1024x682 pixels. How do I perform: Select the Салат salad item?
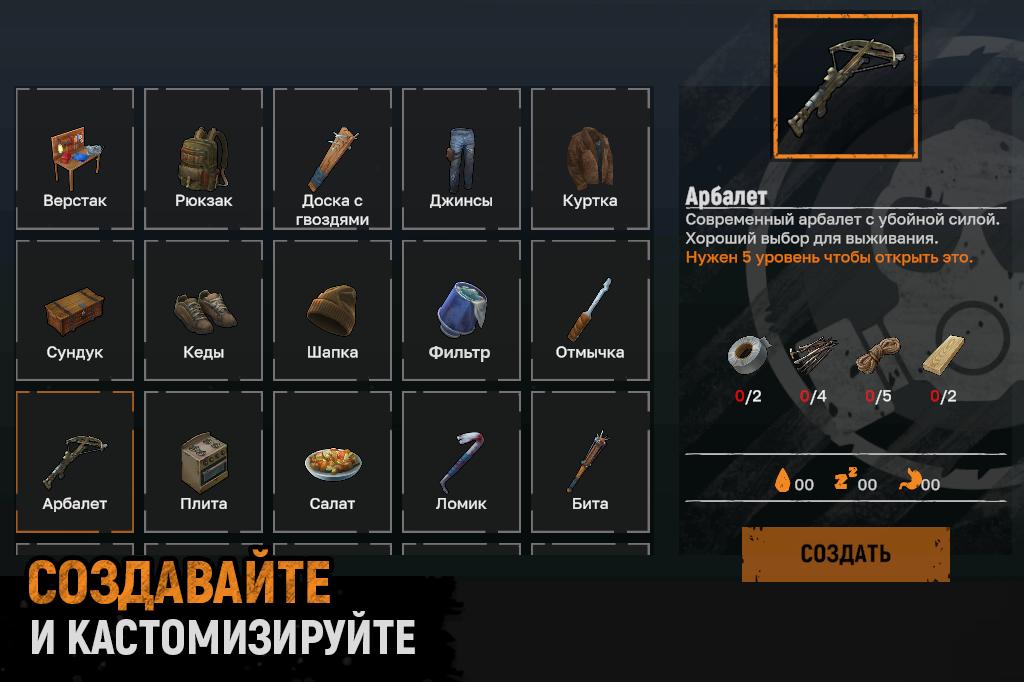[332, 462]
